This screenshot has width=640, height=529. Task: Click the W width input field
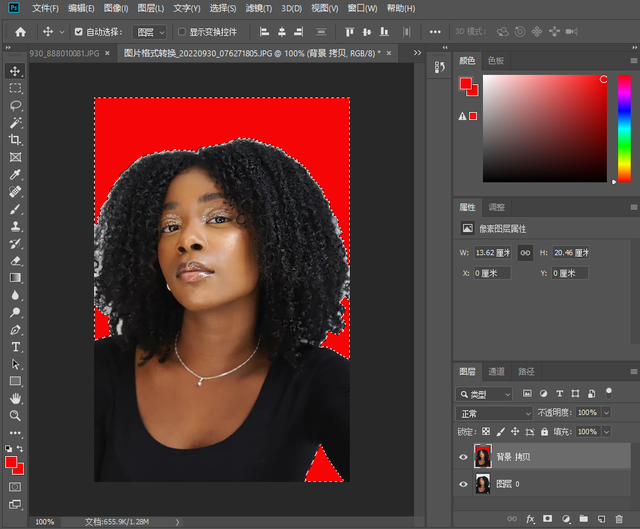click(x=493, y=253)
